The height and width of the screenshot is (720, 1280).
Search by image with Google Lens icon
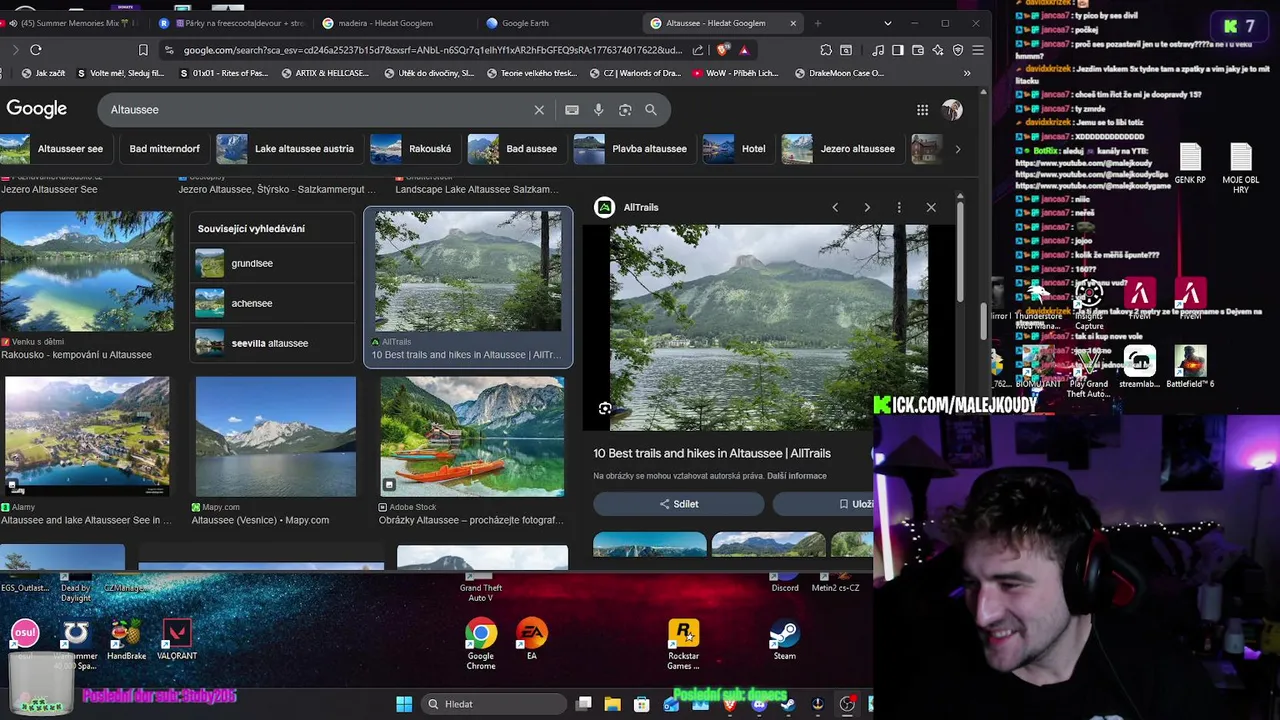[625, 110]
